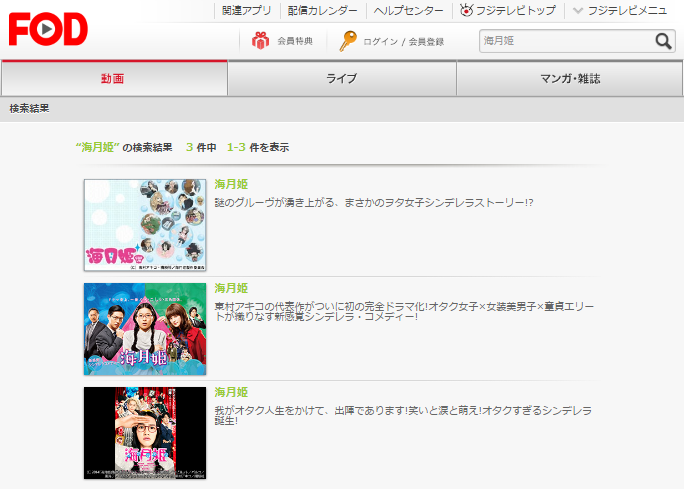Click the second 海月姫 title link
Image resolution: width=684 pixels, height=489 pixels.
point(231,288)
